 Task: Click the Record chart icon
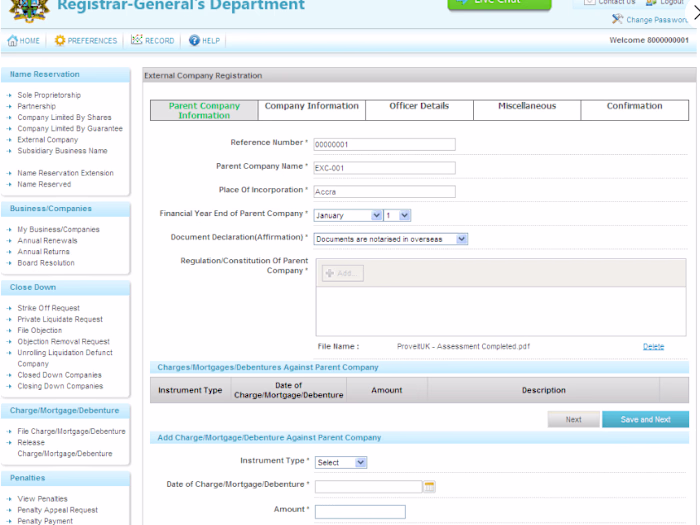(x=137, y=40)
